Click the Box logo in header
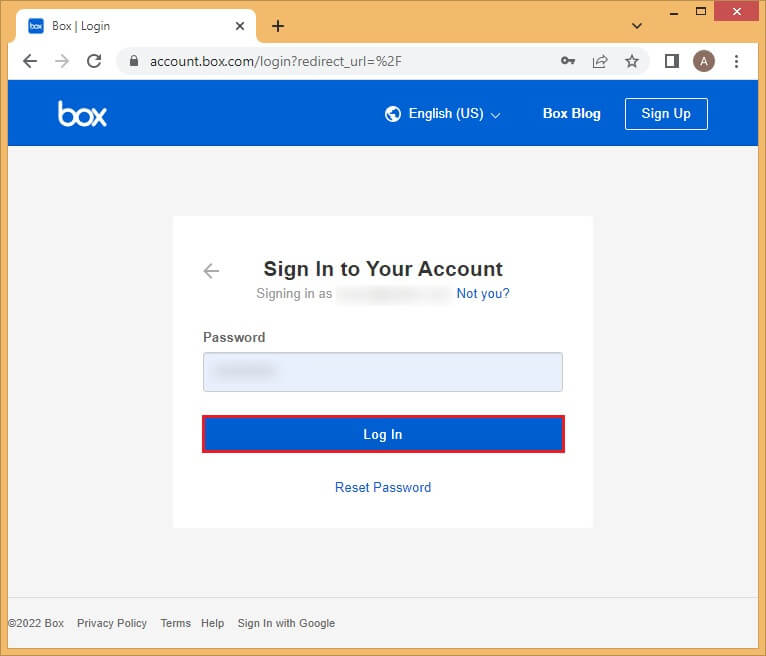Viewport: 766px width, 656px height. click(82, 114)
